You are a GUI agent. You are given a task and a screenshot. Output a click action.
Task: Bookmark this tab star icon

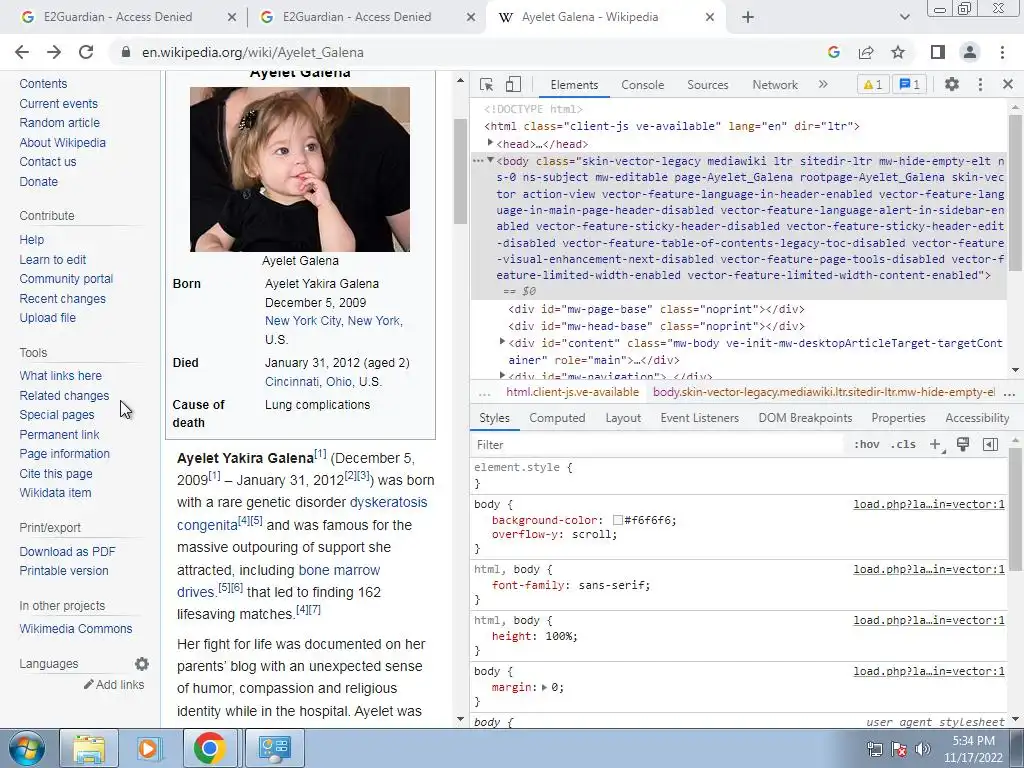(x=898, y=52)
